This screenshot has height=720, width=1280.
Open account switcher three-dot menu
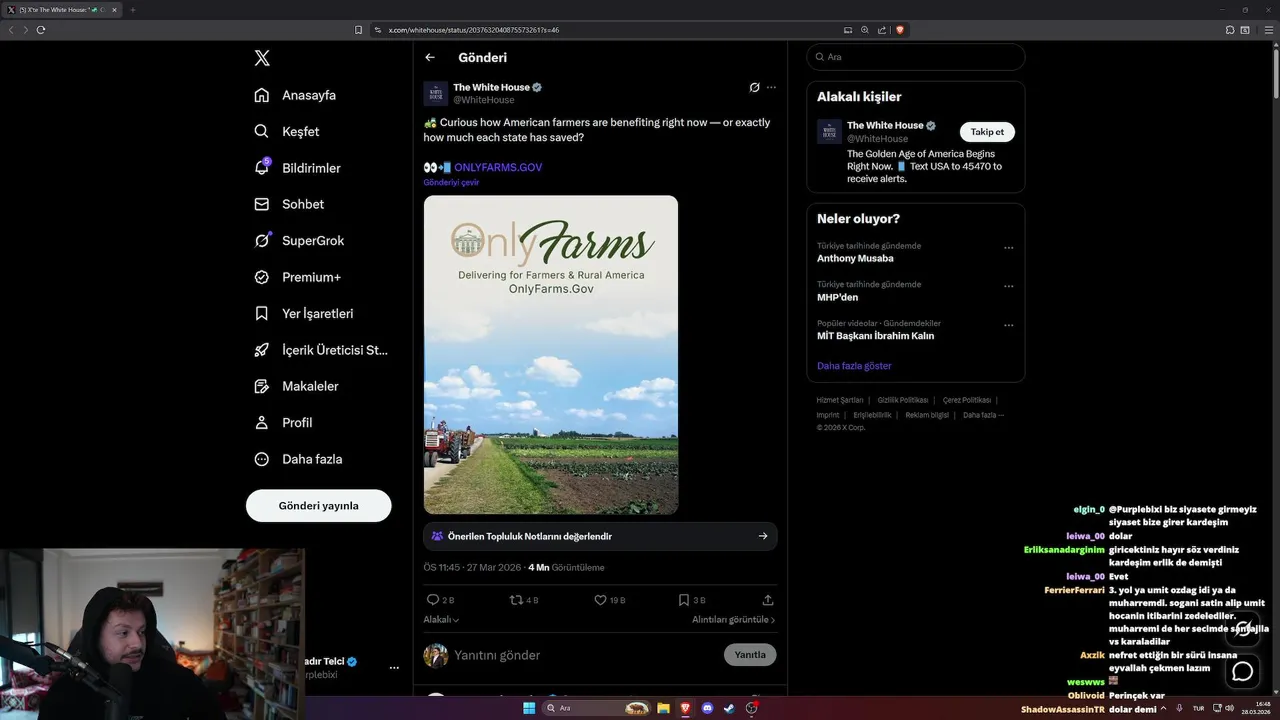tap(394, 667)
